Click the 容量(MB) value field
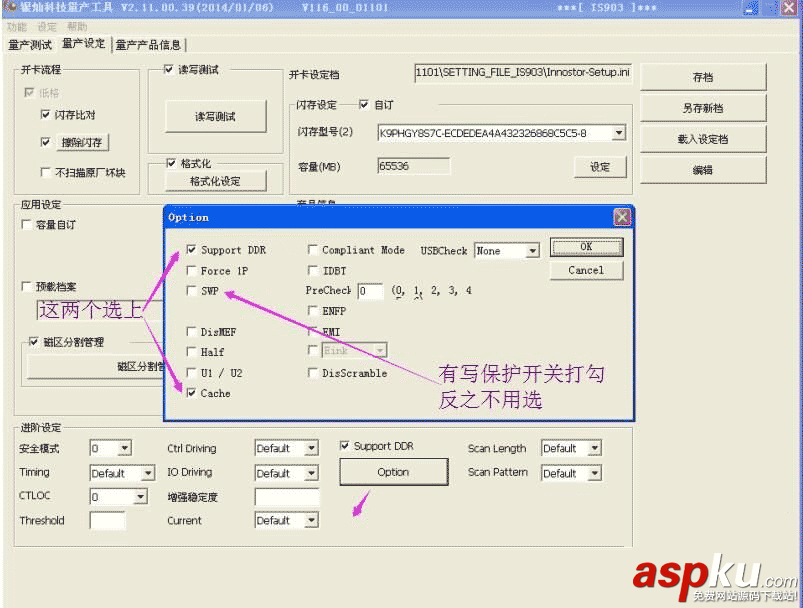803x608 pixels. coord(414,166)
